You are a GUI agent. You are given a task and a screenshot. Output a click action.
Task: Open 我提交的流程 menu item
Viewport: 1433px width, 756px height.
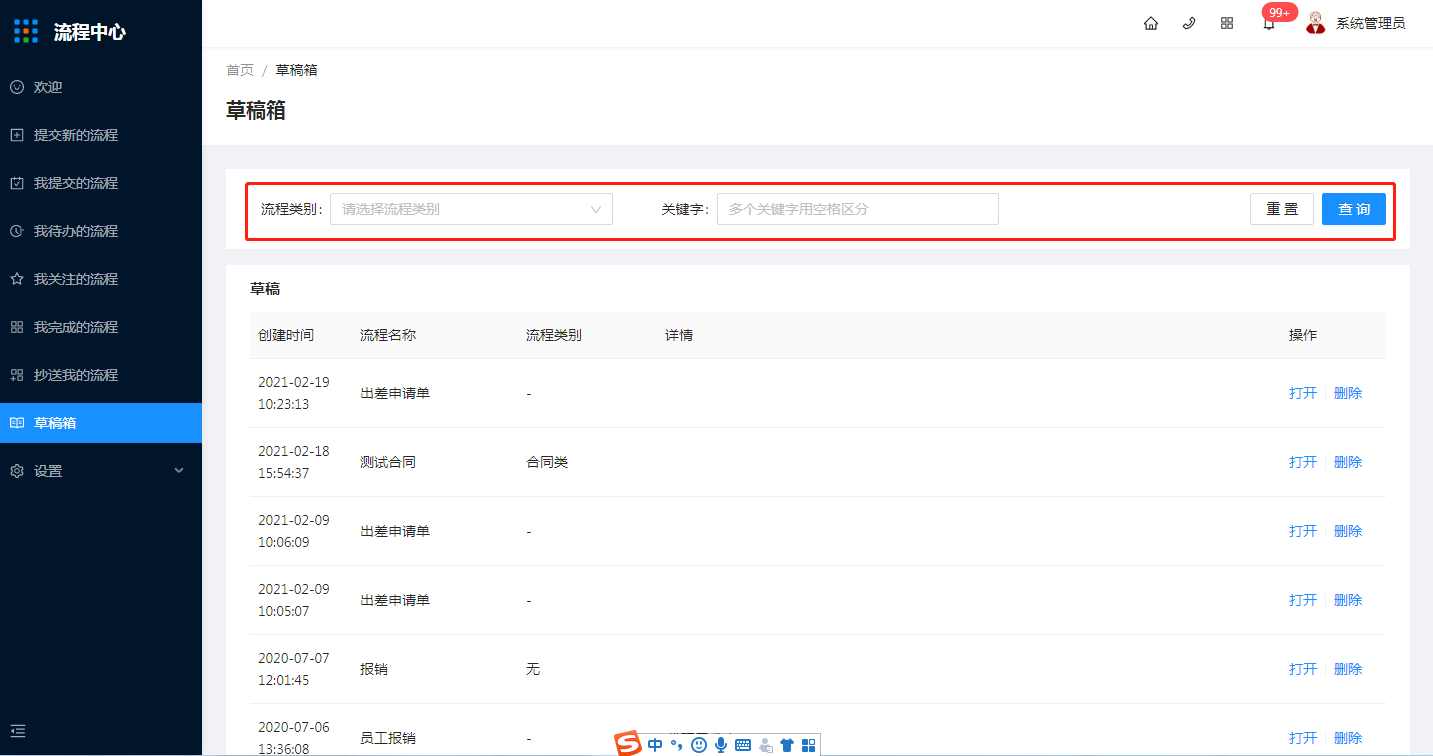click(x=101, y=183)
